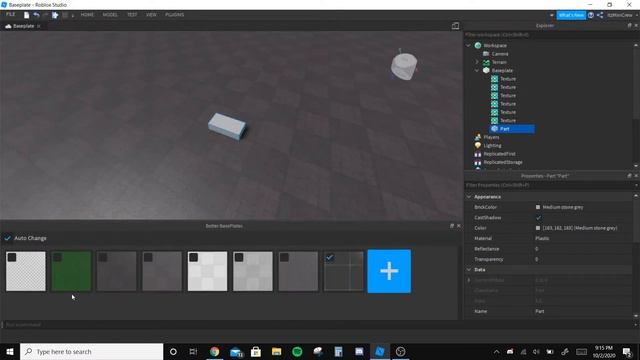This screenshot has width=640, height=360.
Task: Click the Lighting bulb icon
Action: tap(478, 145)
